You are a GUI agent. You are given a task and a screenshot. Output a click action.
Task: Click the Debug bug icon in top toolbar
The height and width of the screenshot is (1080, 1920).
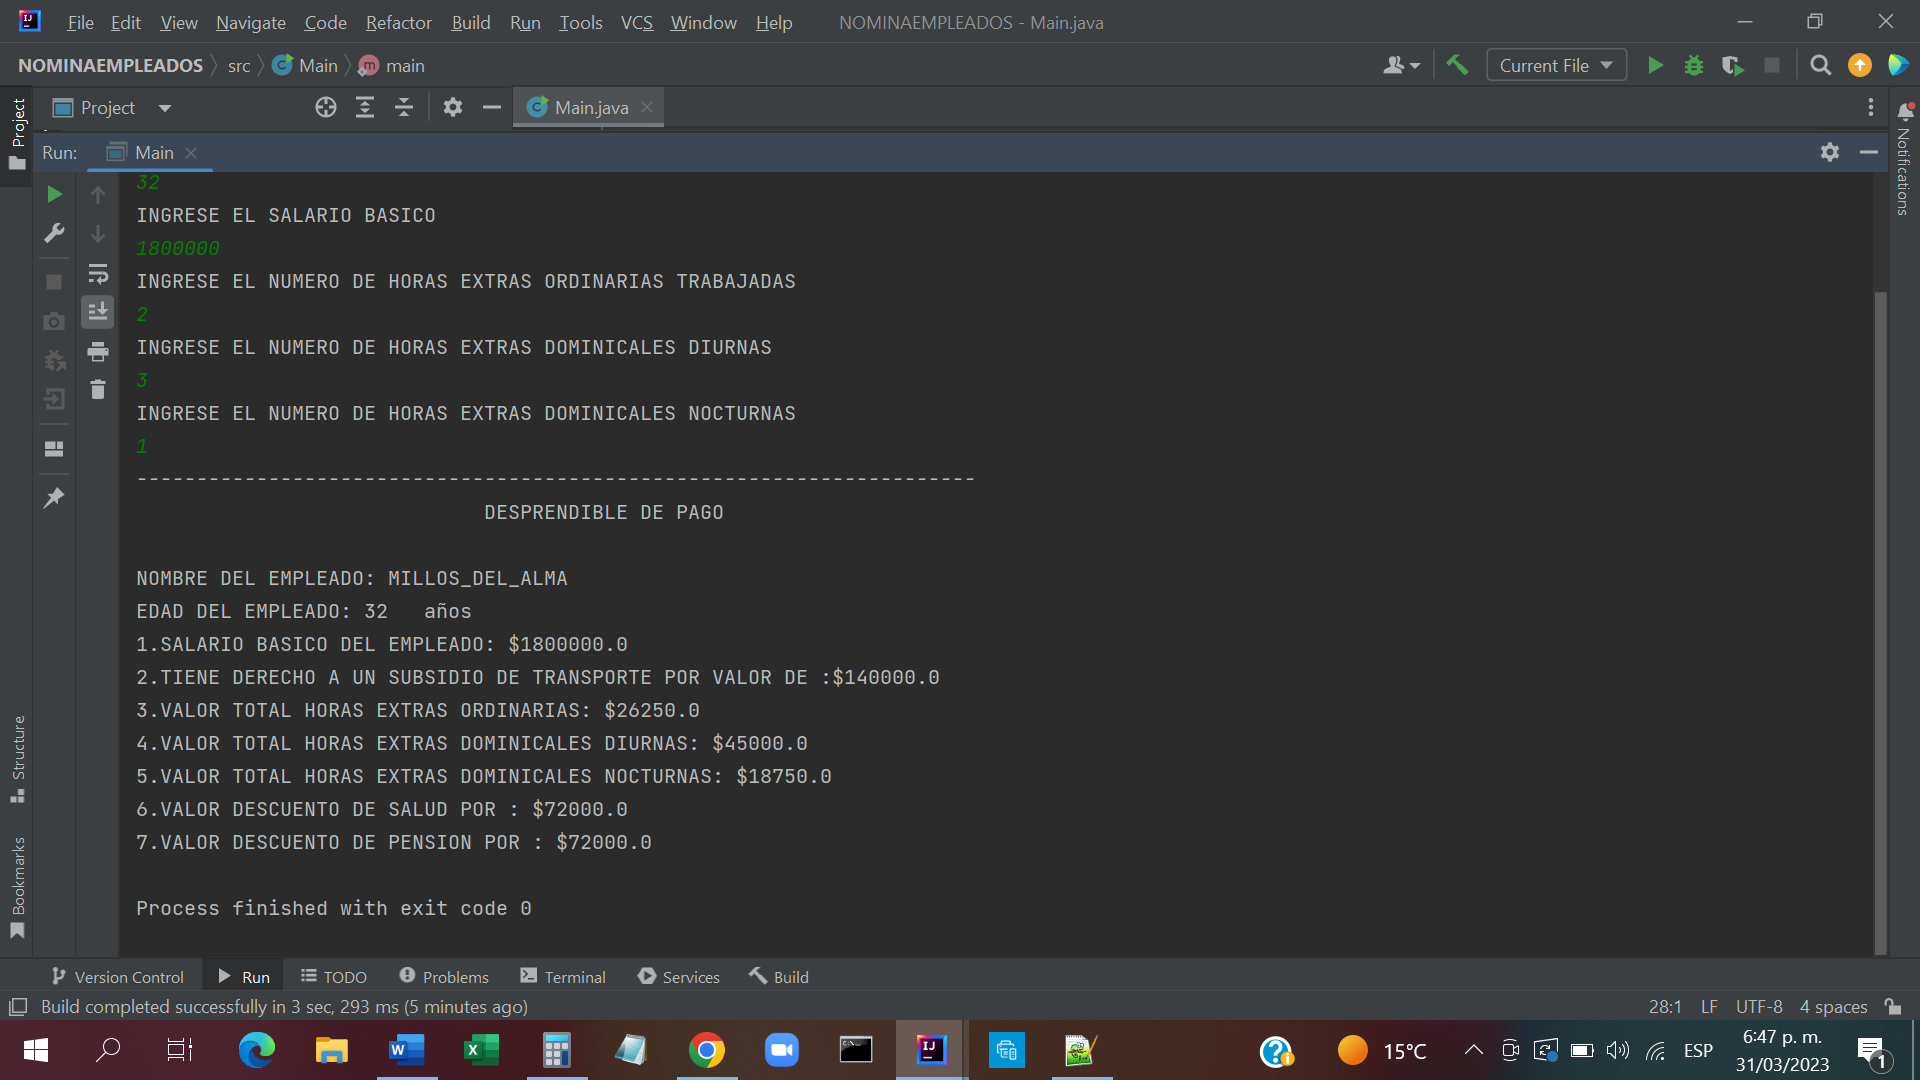[1694, 66]
